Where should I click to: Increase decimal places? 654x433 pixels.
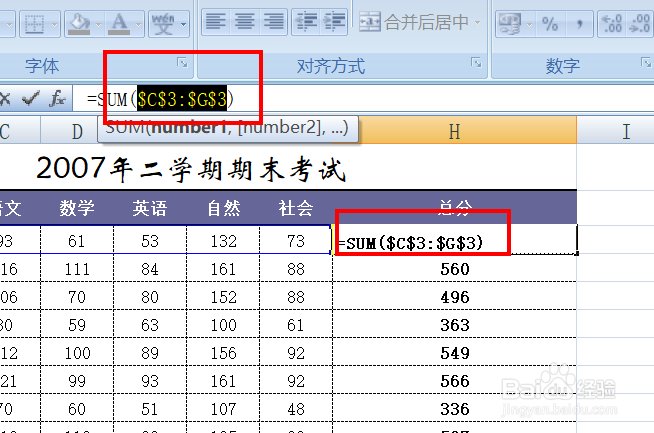pos(611,24)
